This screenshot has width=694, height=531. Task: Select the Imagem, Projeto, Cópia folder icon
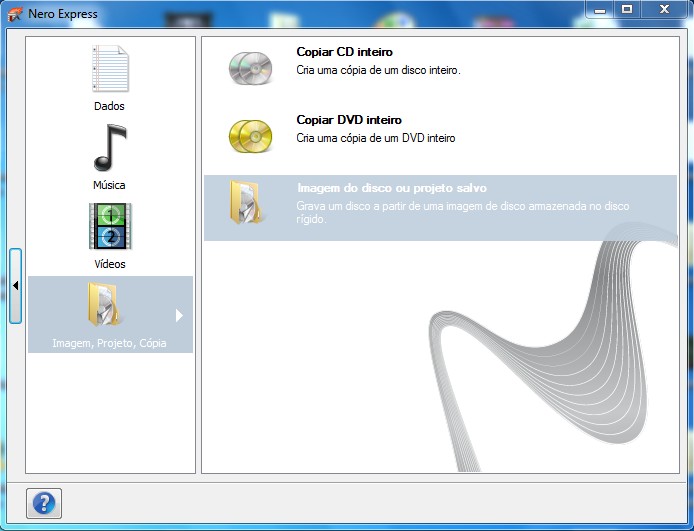[106, 305]
